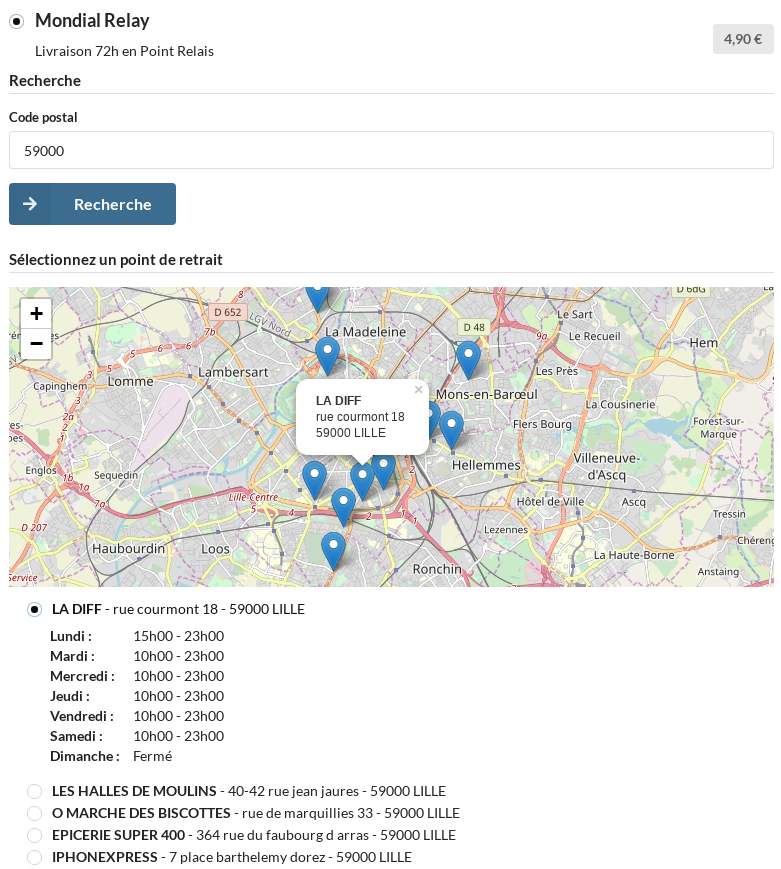The image size is (781, 869).
Task: Select the LA DIFF pickup point
Action: coord(34,610)
